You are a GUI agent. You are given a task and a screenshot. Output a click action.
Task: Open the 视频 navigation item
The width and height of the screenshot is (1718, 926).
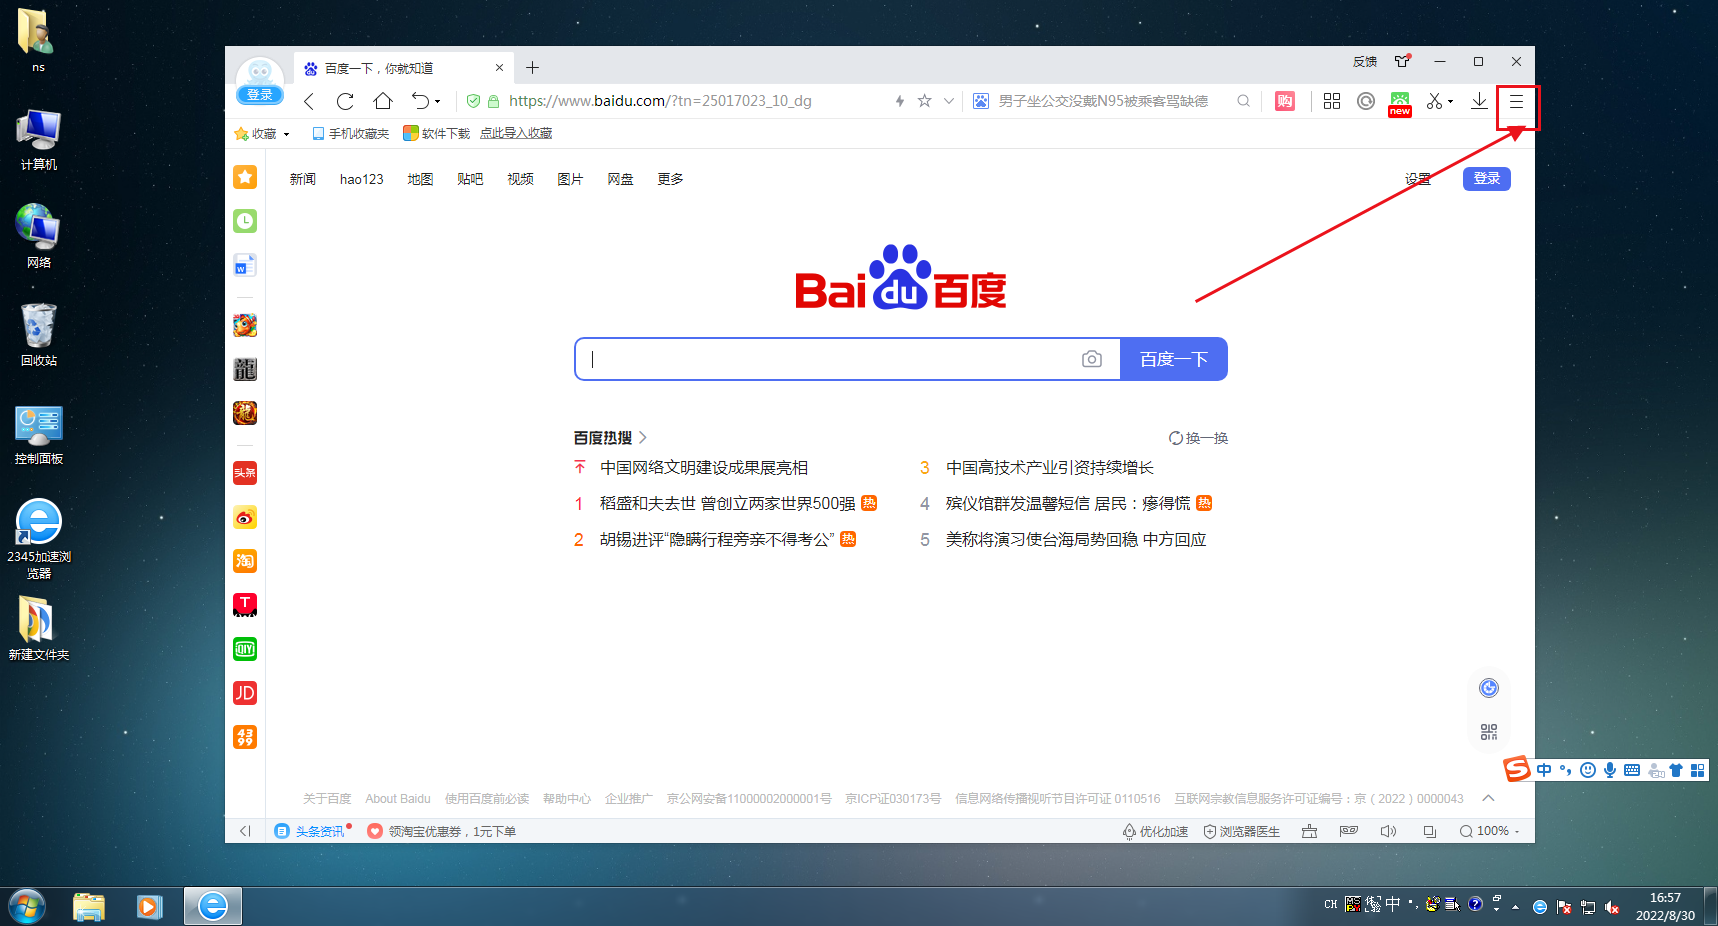(x=520, y=179)
